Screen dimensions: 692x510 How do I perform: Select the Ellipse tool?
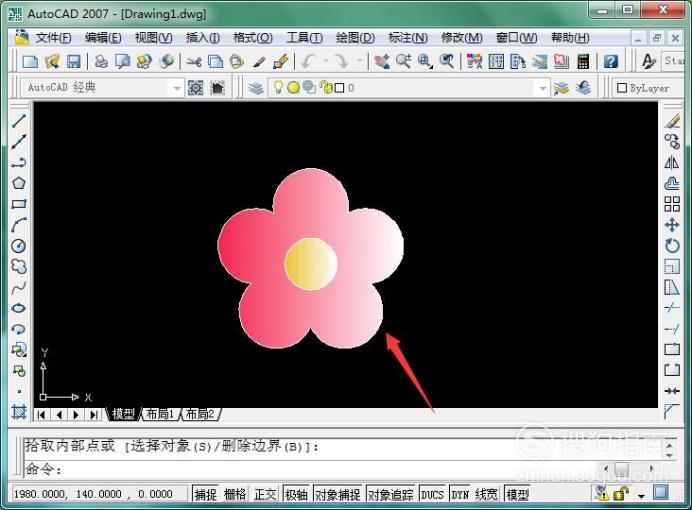19,308
